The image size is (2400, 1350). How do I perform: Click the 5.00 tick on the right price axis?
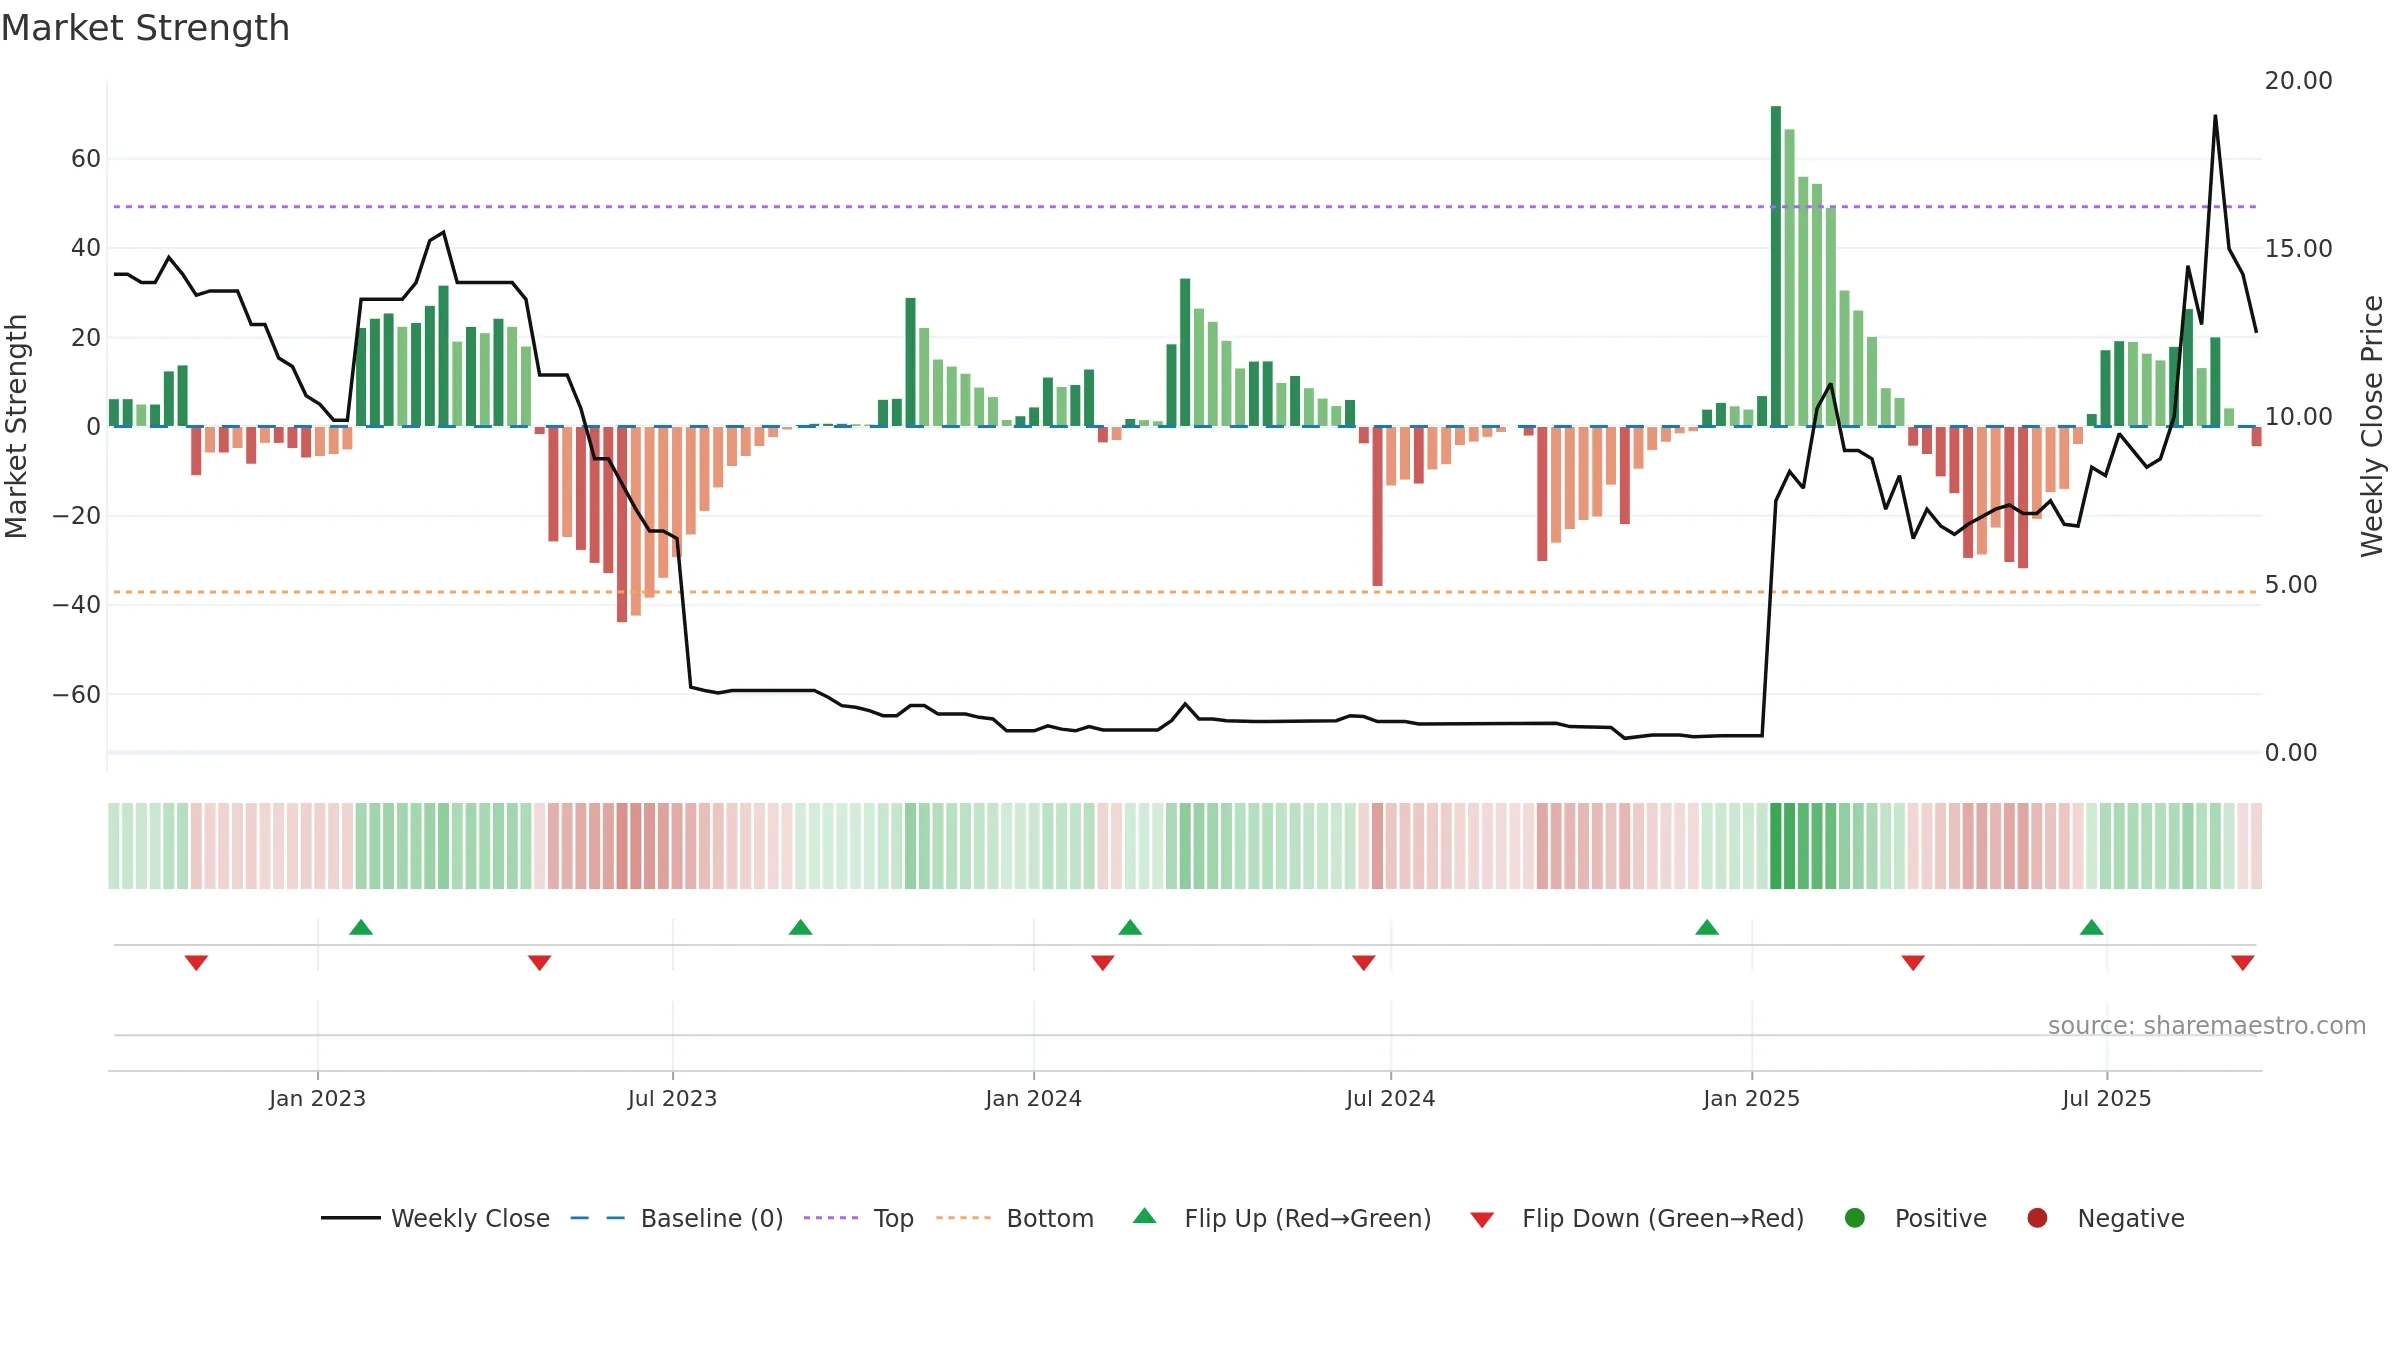point(2291,585)
